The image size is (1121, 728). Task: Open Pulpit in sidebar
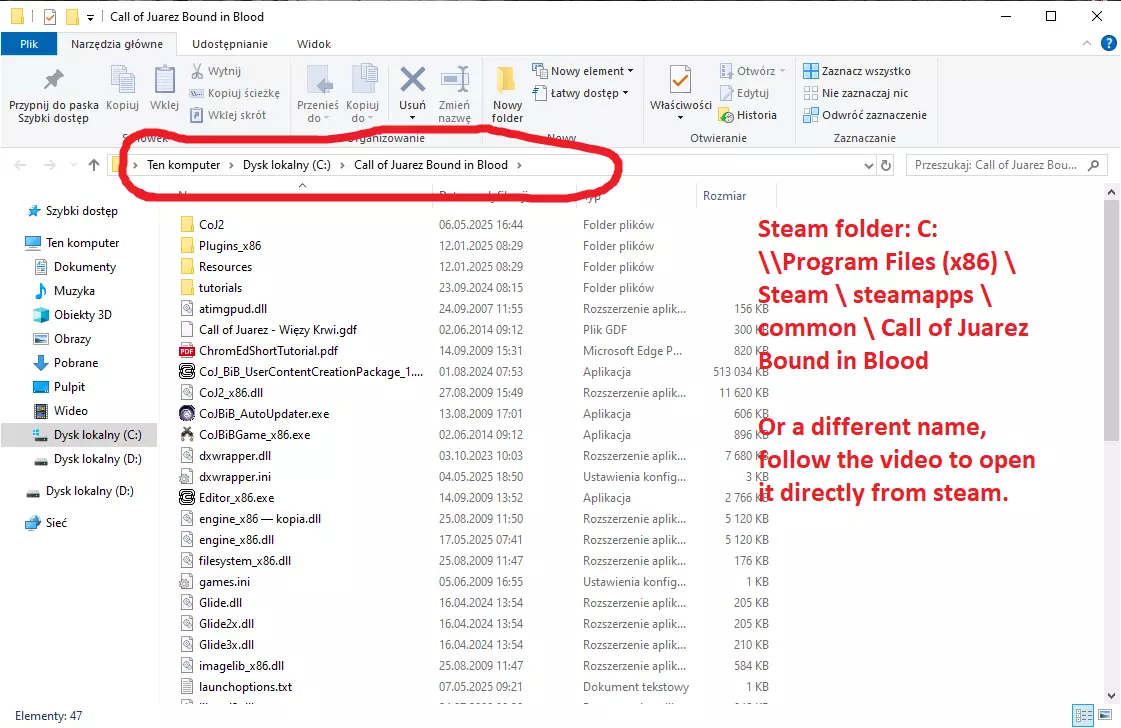59,387
